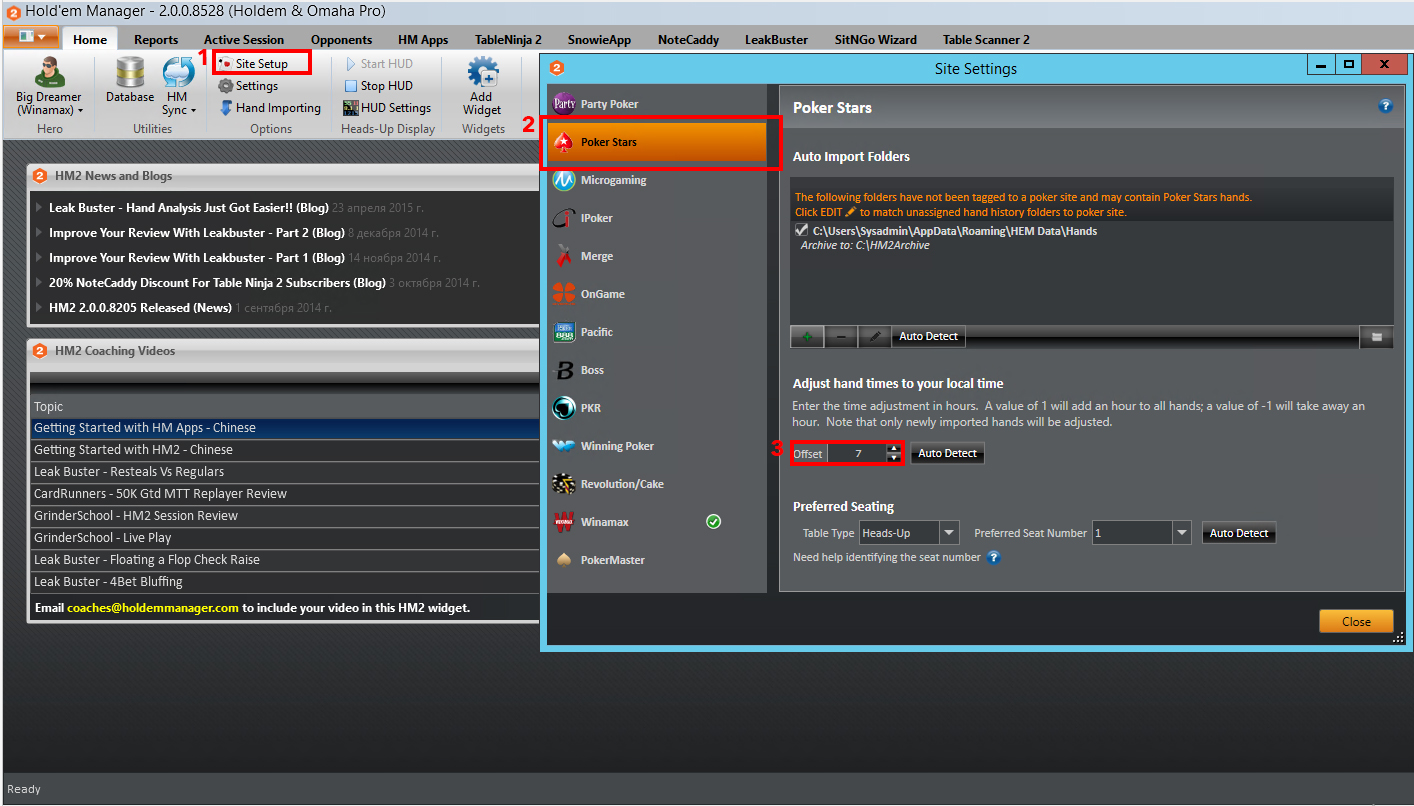Expand the NoteCaddy Discount blog entry
1414x806 pixels.
39,283
